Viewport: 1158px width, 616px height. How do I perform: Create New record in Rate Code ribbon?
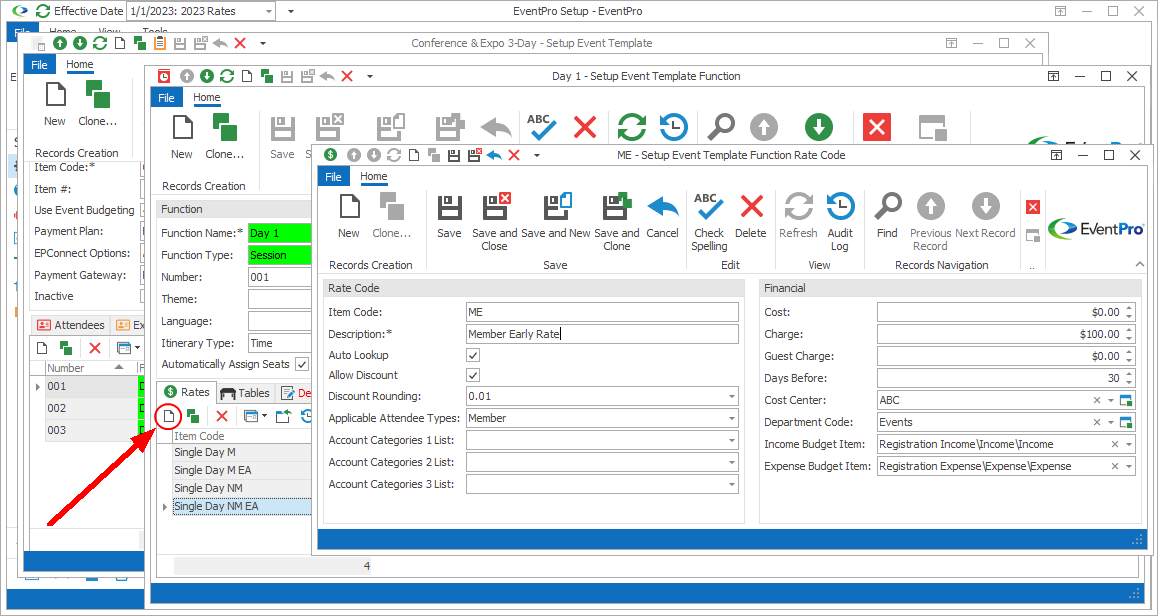click(x=349, y=216)
